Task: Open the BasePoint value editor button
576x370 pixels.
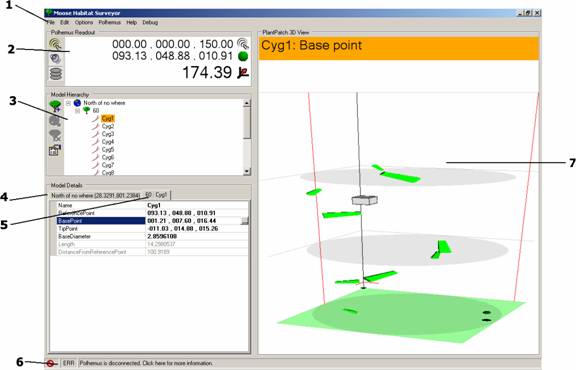Action: coord(245,221)
